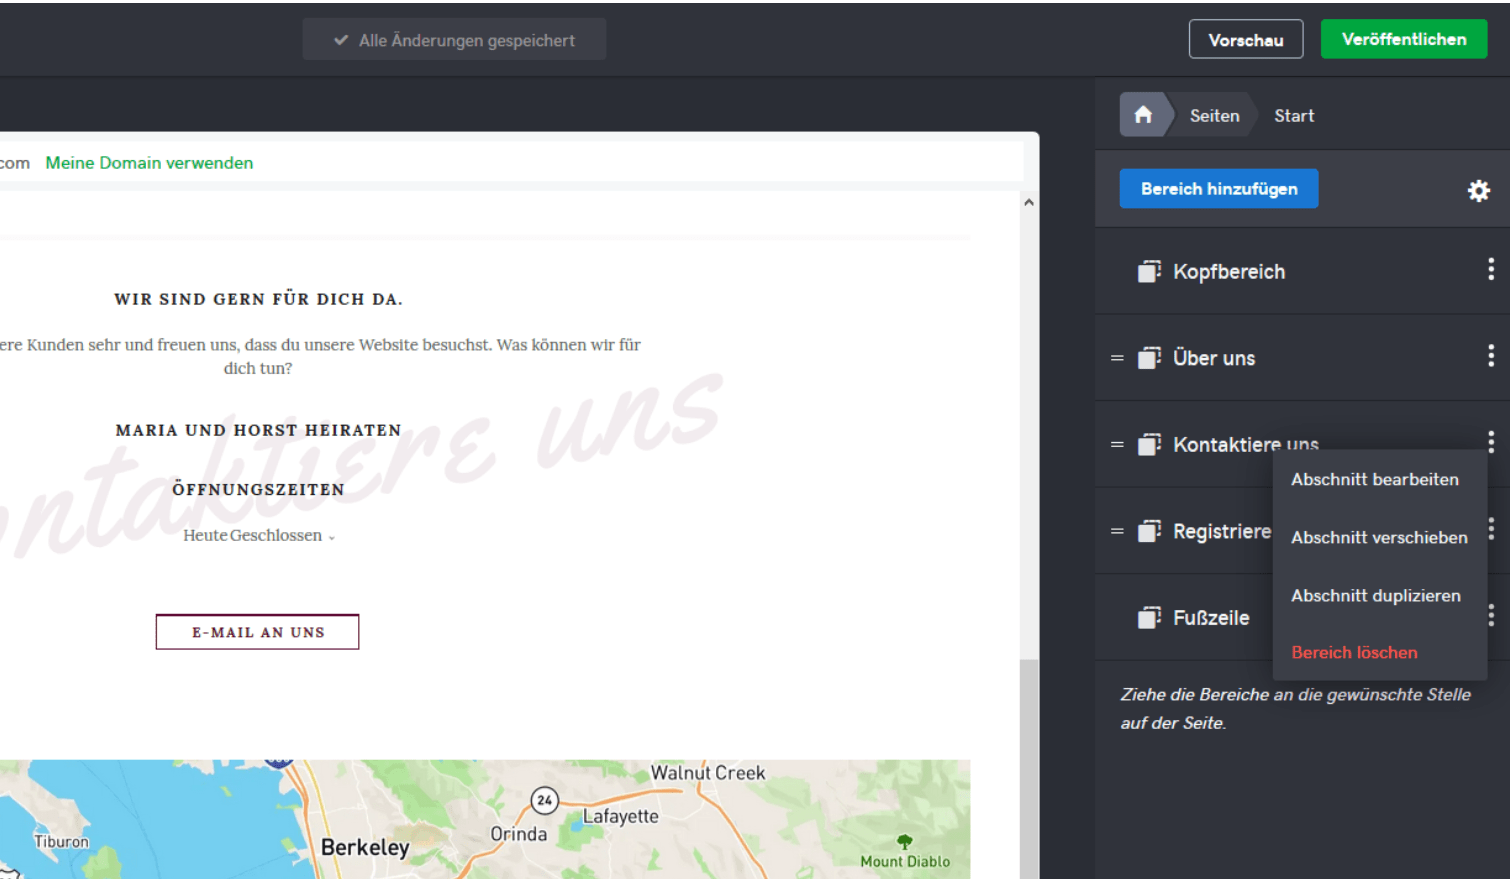Click the map preview at Berkeley

(x=365, y=847)
